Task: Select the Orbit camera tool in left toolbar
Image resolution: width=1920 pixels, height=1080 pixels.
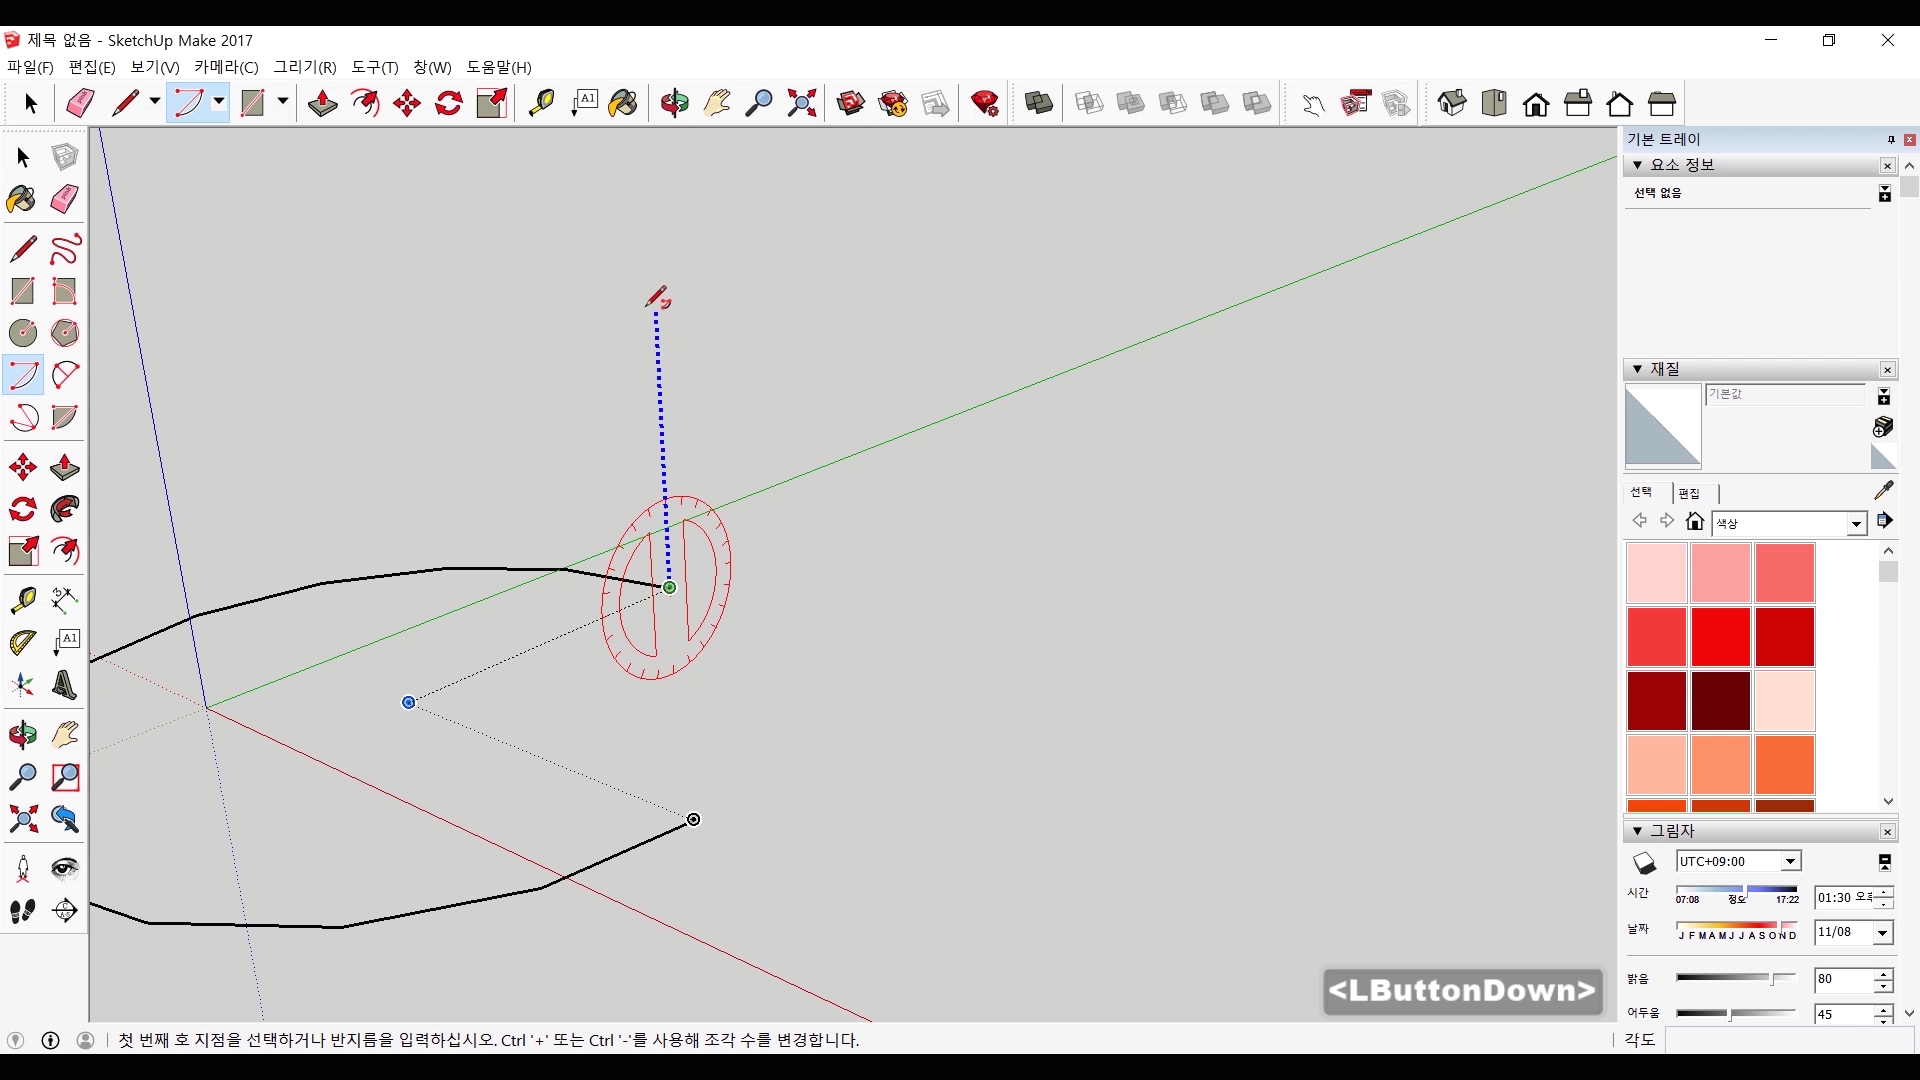Action: click(22, 735)
